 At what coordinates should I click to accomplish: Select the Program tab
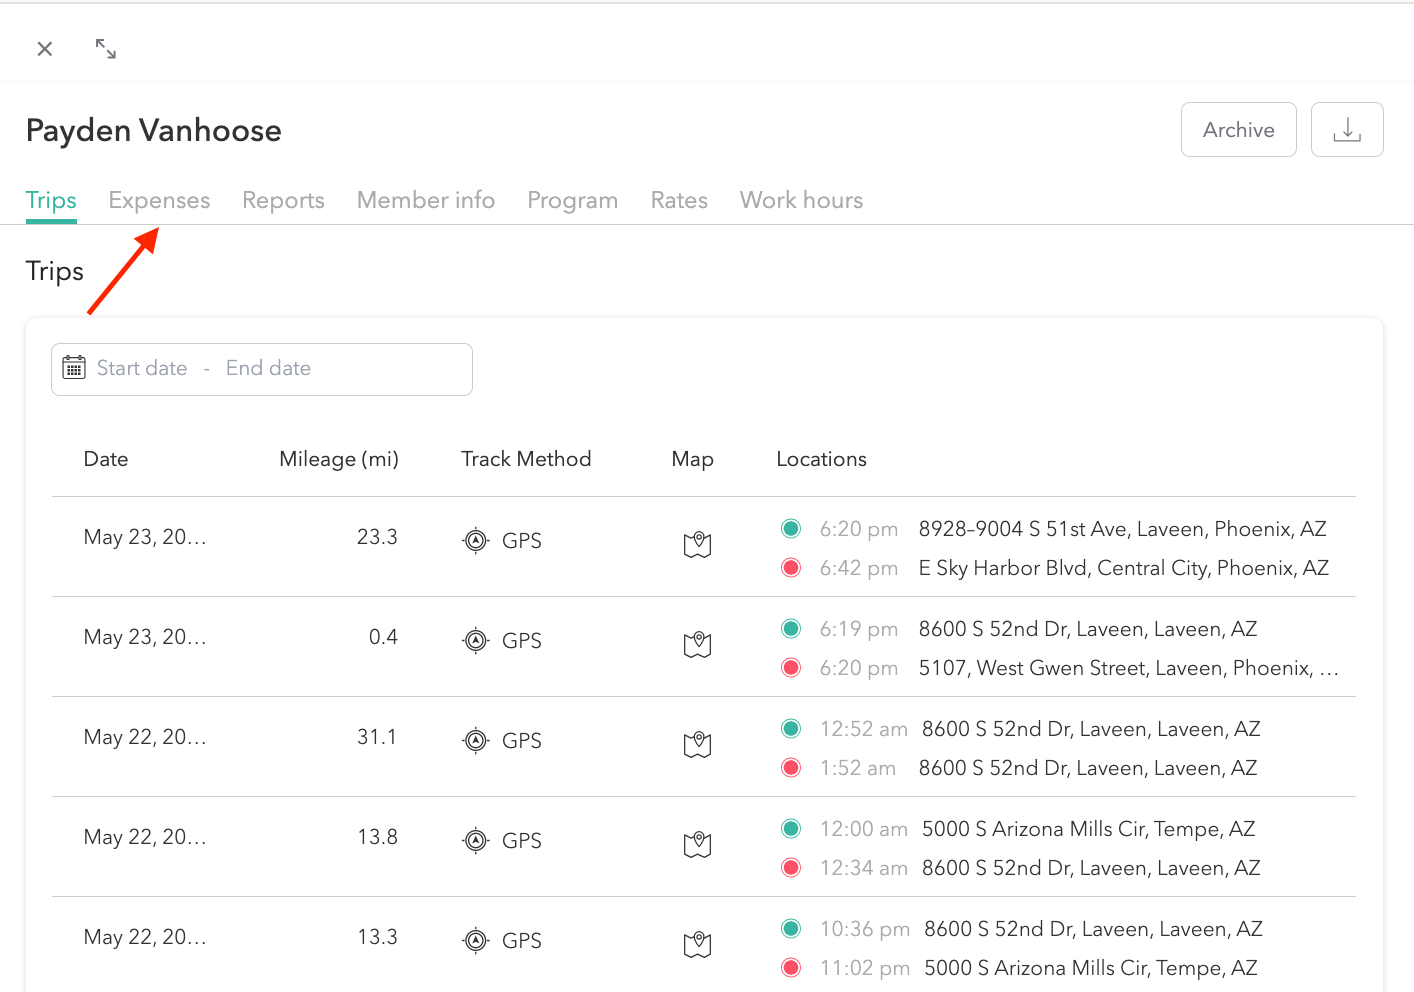coord(572,200)
